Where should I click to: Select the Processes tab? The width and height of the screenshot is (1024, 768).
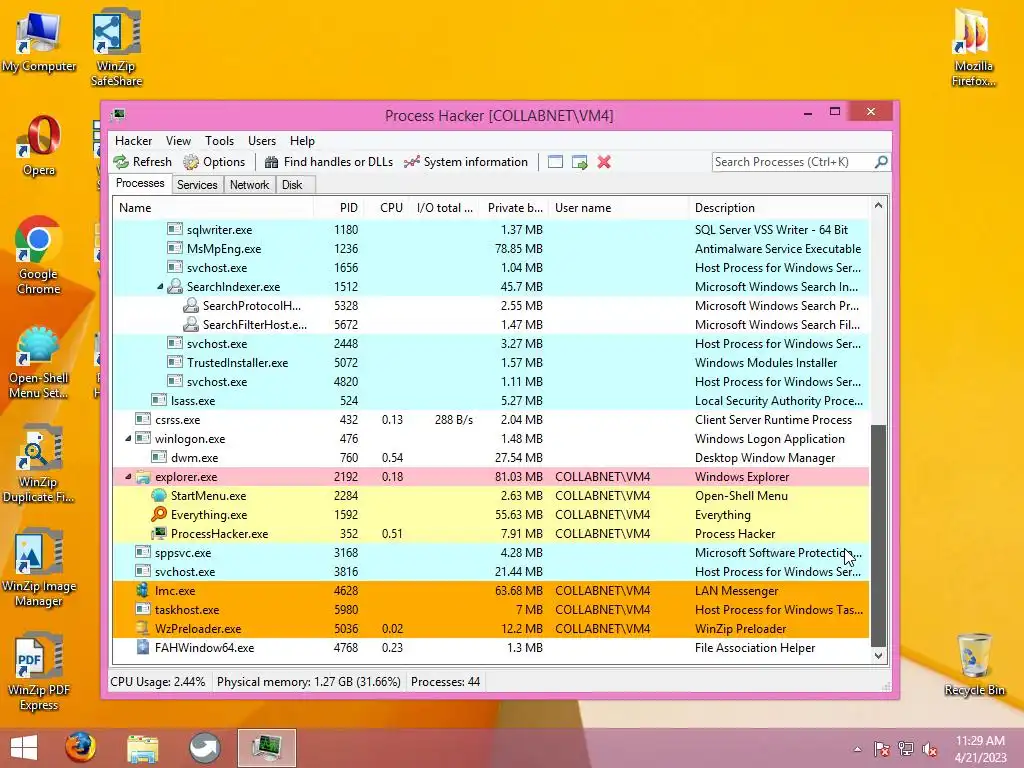(x=140, y=184)
